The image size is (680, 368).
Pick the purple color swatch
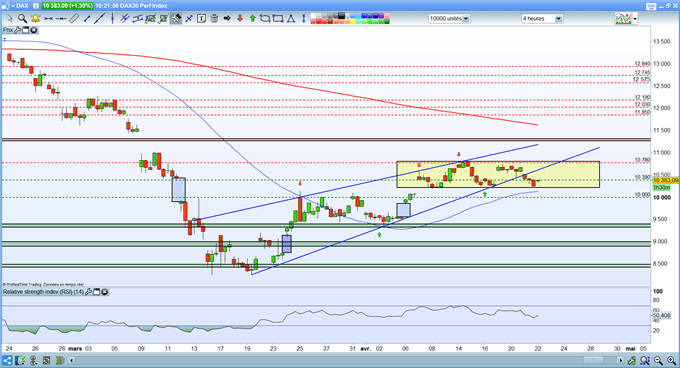pyautogui.click(x=381, y=16)
